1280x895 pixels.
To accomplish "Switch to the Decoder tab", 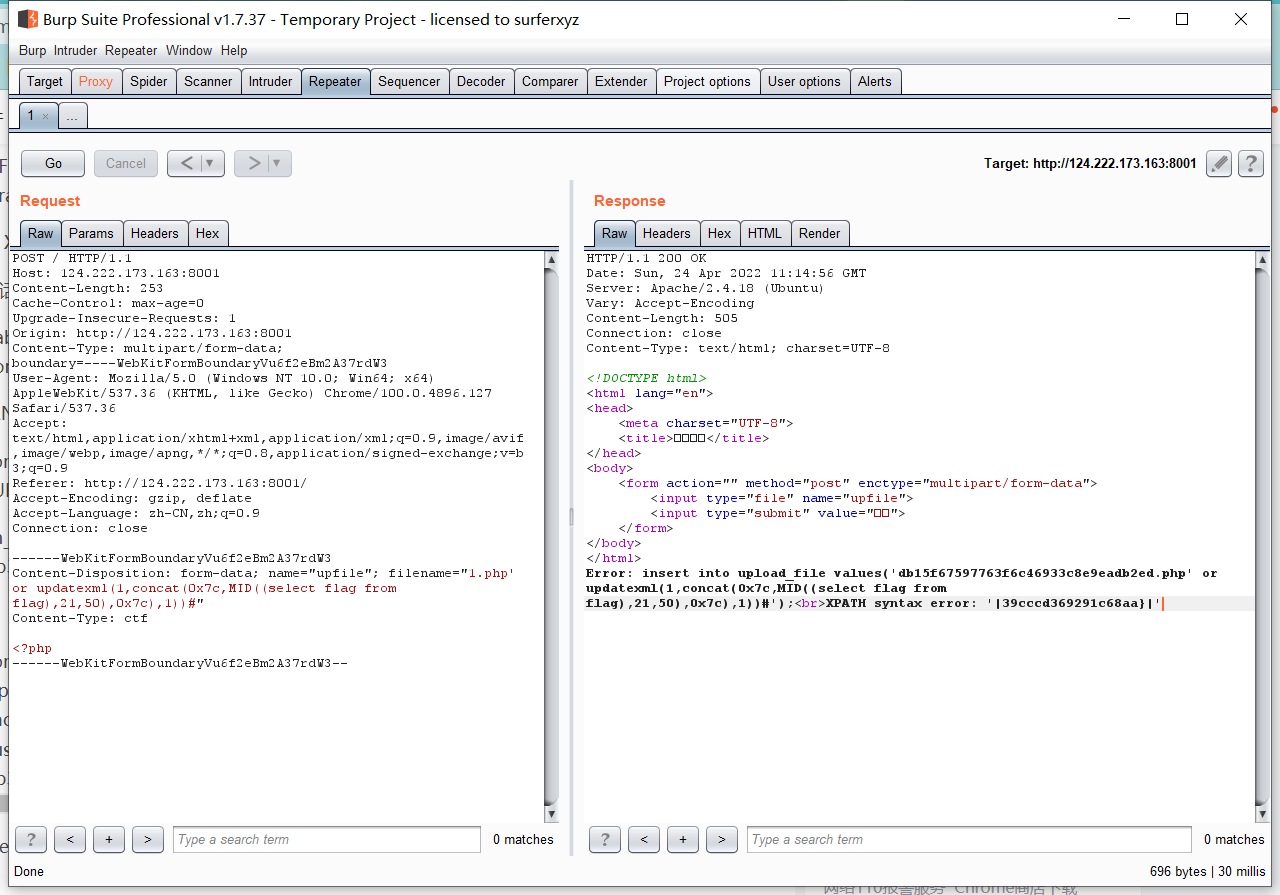I will tap(481, 82).
